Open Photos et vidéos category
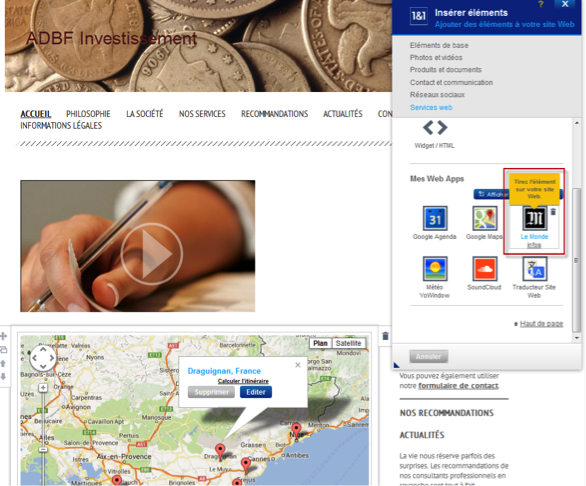This screenshot has height=486, width=586. point(436,58)
